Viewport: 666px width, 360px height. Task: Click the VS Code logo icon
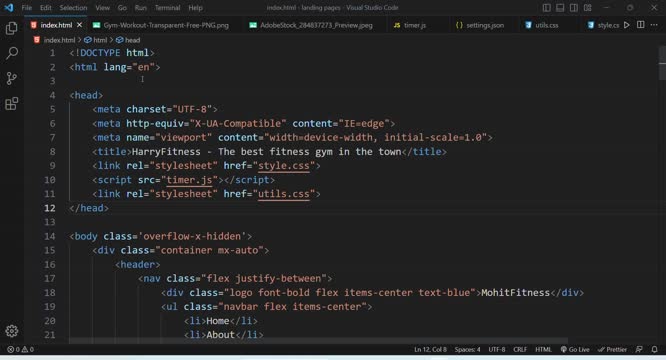click(8, 8)
